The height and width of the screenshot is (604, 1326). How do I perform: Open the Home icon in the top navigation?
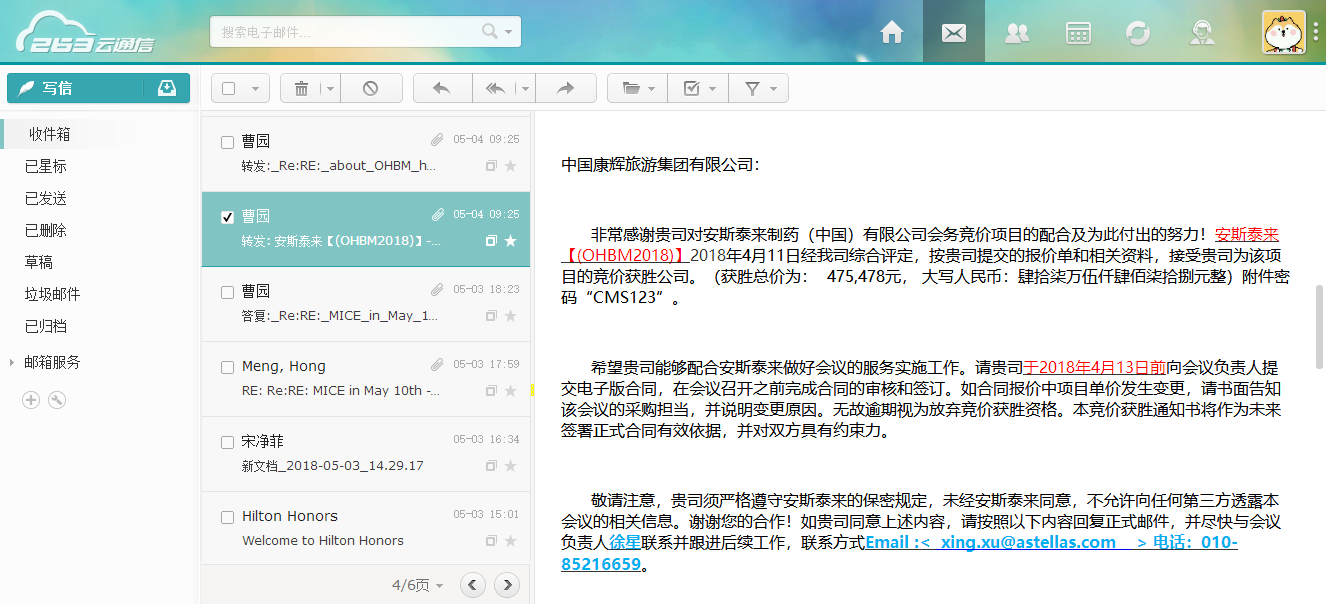(892, 32)
